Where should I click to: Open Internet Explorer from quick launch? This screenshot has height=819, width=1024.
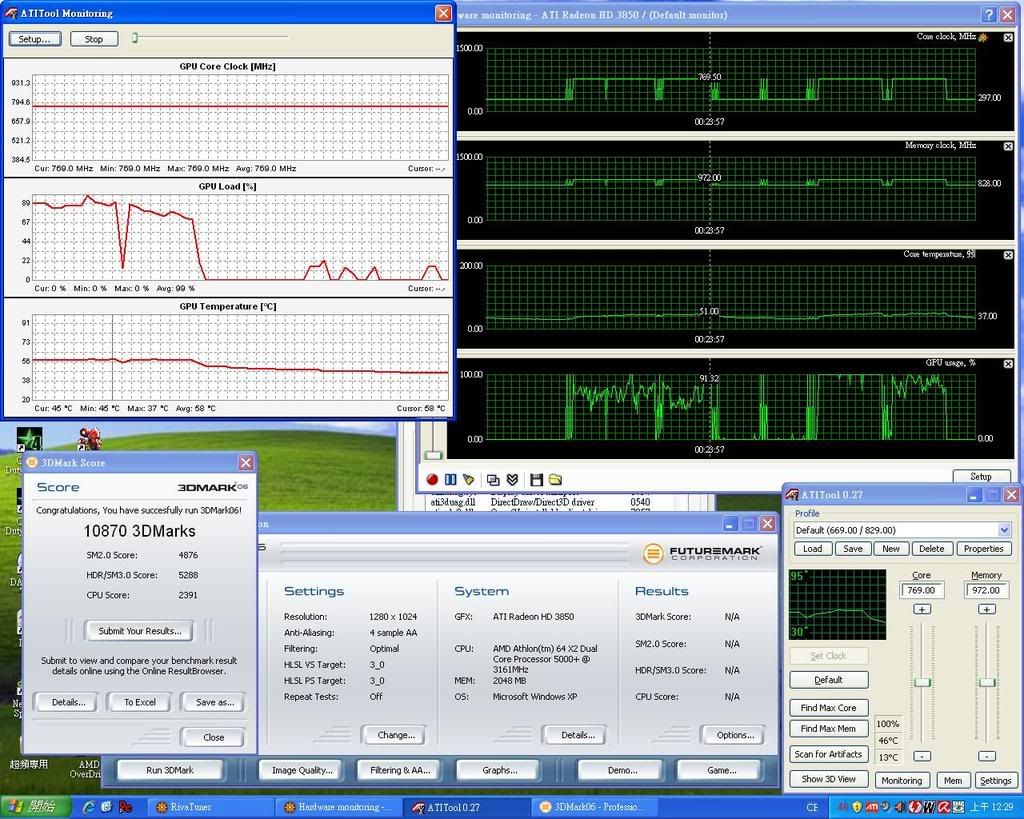89,807
